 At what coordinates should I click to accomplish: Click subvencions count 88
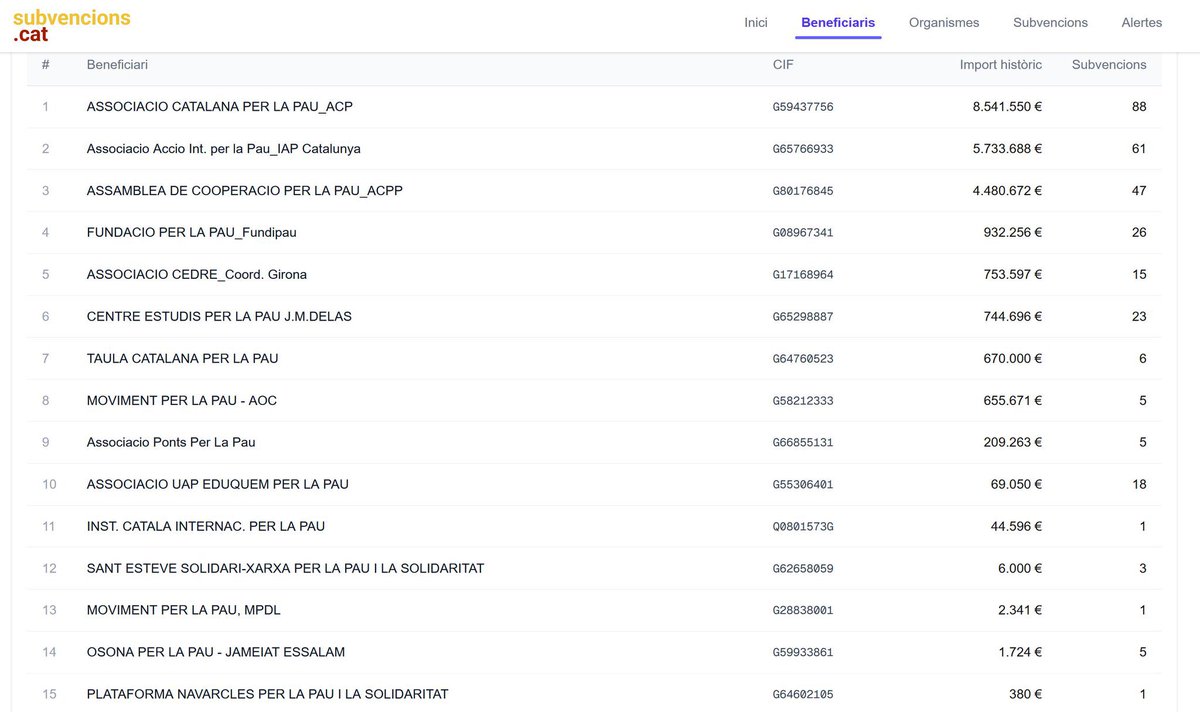coord(1139,106)
